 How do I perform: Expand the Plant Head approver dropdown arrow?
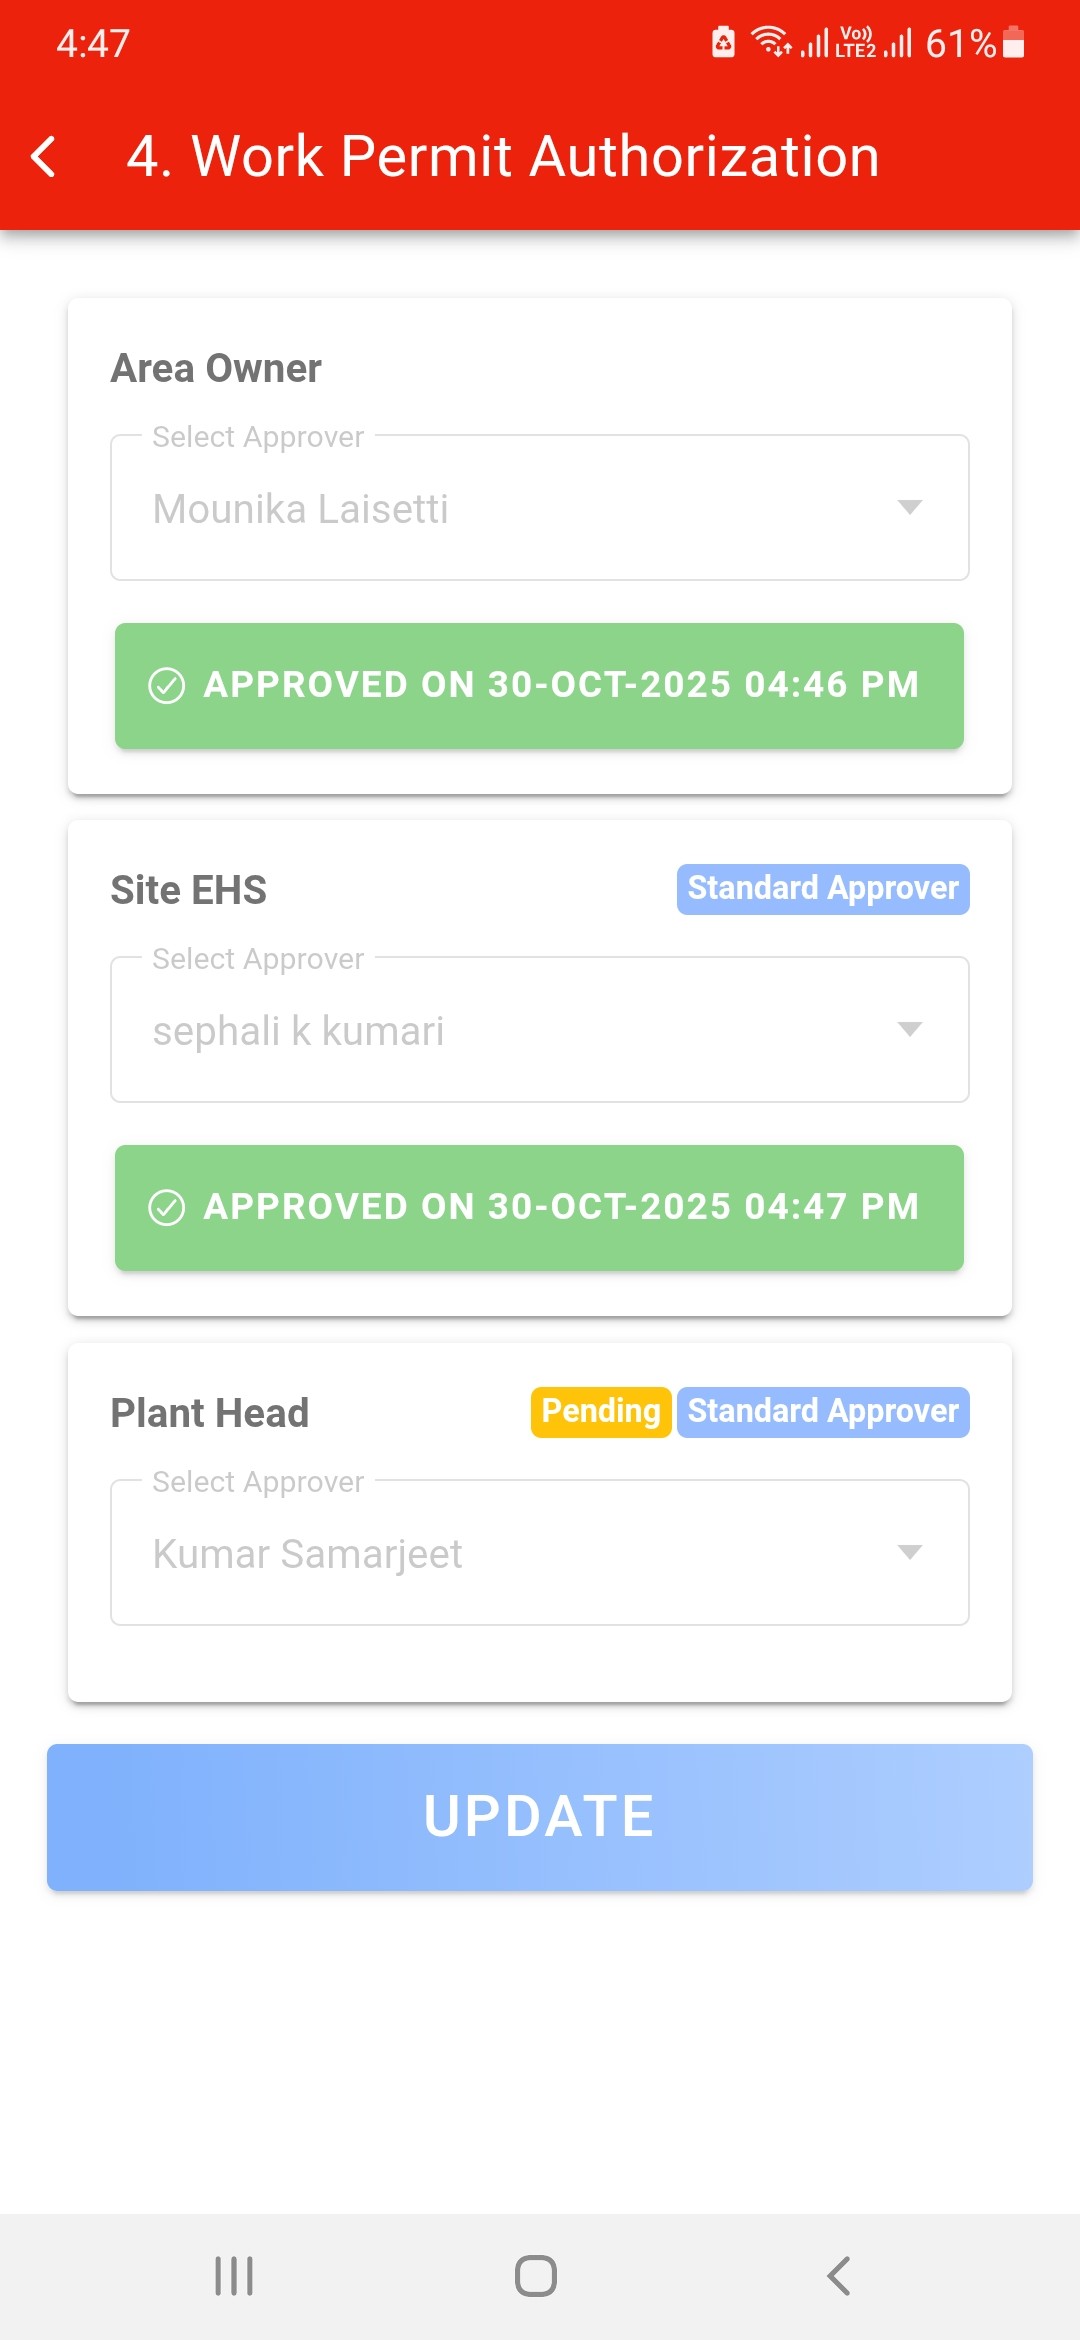(909, 1552)
